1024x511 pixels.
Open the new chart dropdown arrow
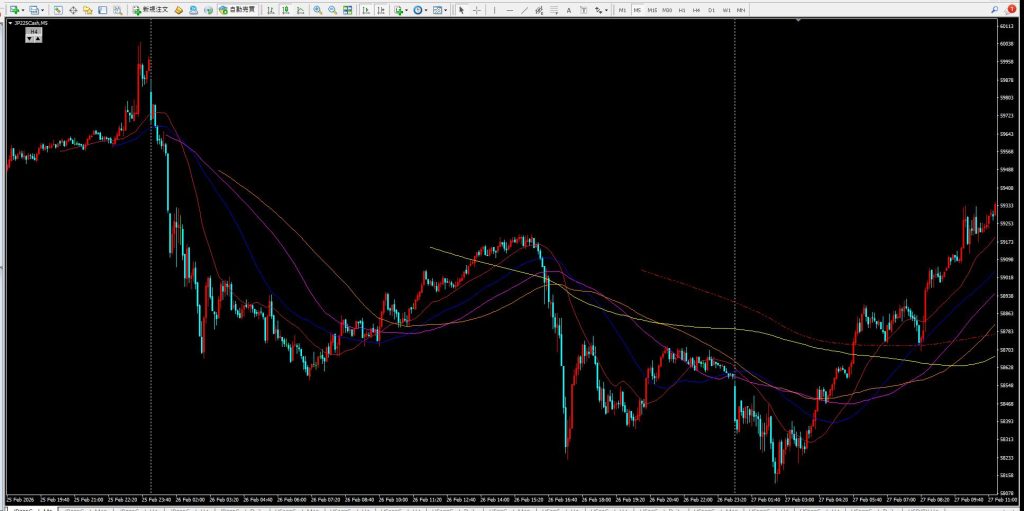coord(24,9)
